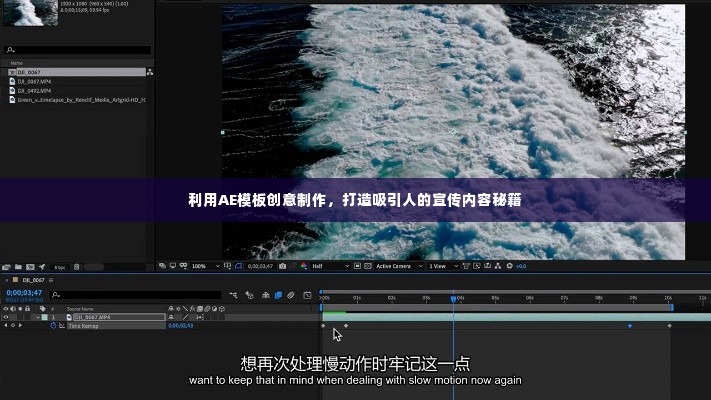
Task: Click the Name column header in Project panel
Action: 16,63
